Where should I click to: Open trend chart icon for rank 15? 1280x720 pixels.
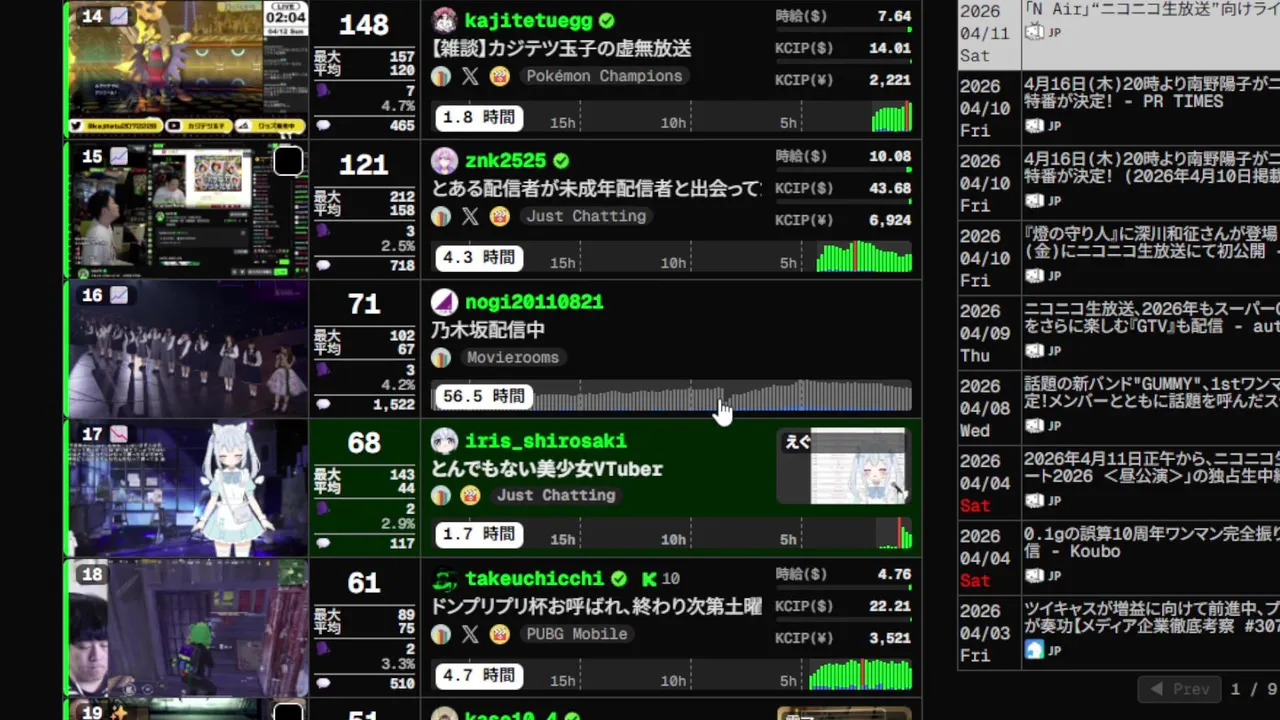(x=119, y=156)
